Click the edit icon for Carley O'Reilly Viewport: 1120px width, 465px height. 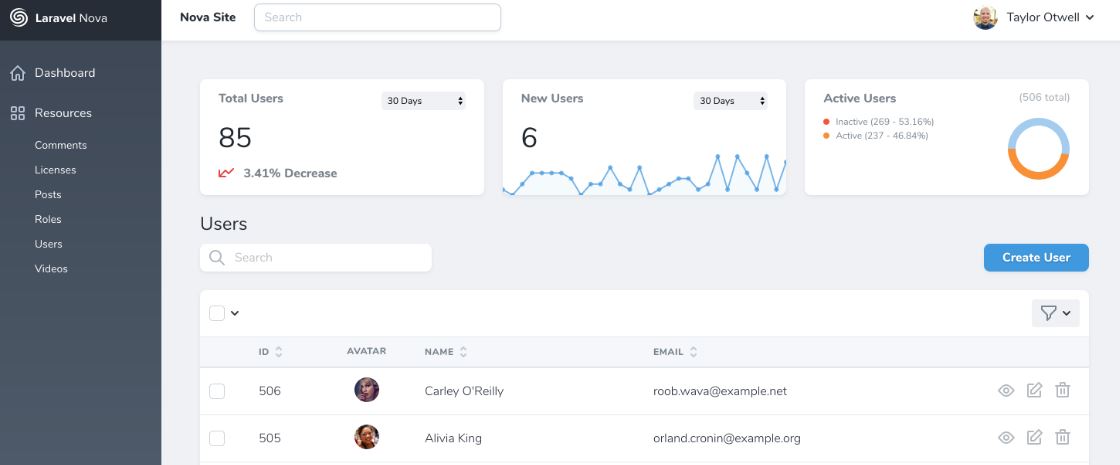coord(1034,390)
